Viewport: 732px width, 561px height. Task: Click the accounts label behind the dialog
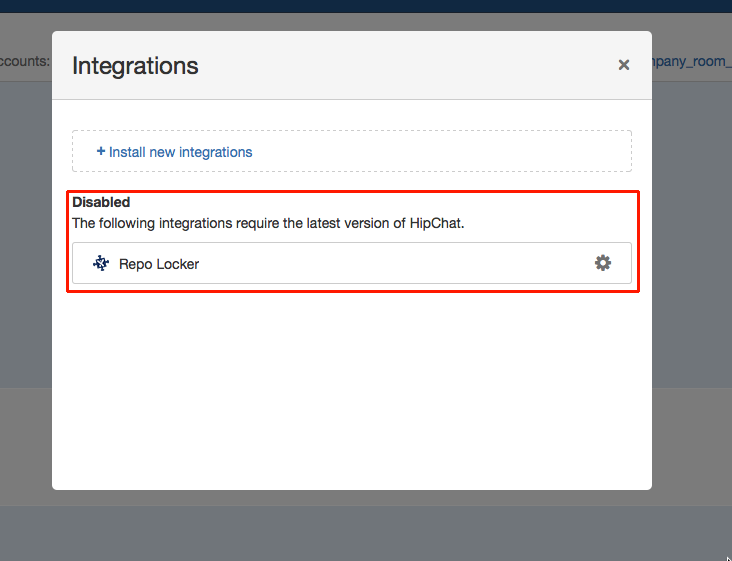[x=25, y=61]
